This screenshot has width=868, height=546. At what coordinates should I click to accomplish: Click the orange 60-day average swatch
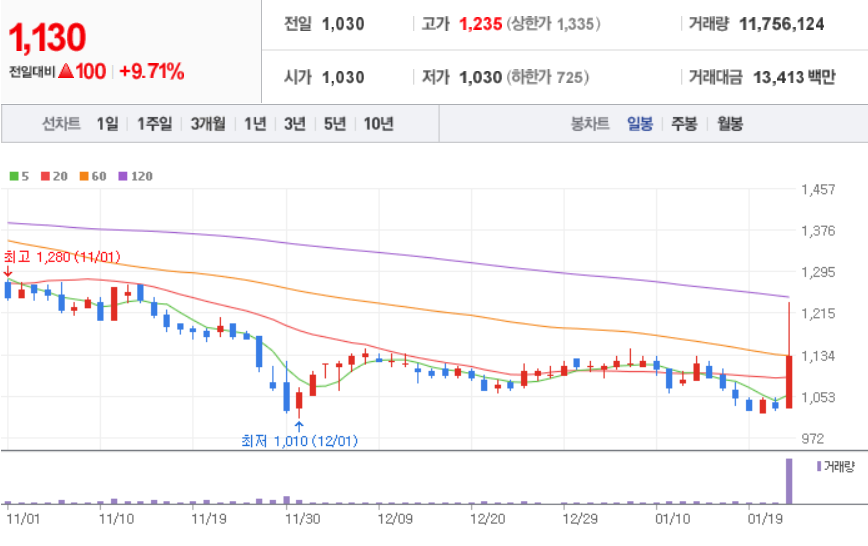[84, 176]
